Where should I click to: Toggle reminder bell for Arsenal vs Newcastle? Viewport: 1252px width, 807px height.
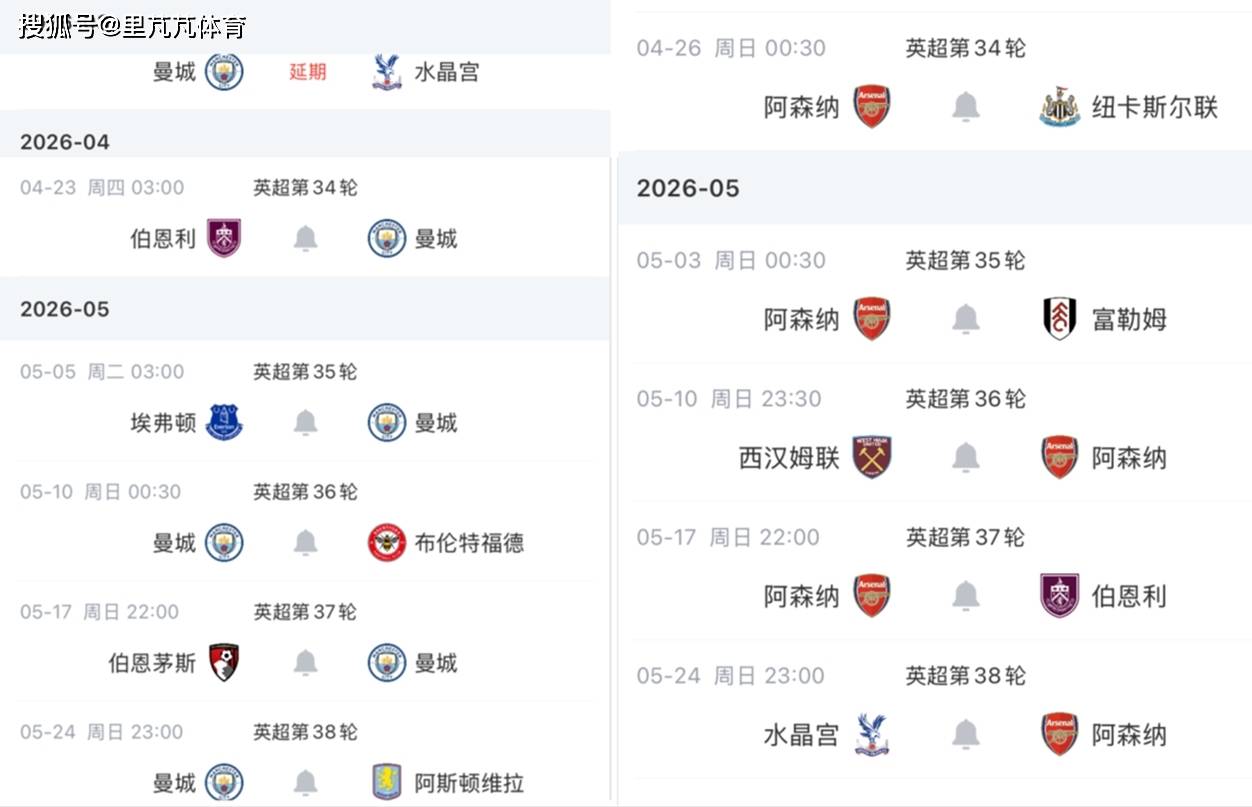[x=965, y=107]
